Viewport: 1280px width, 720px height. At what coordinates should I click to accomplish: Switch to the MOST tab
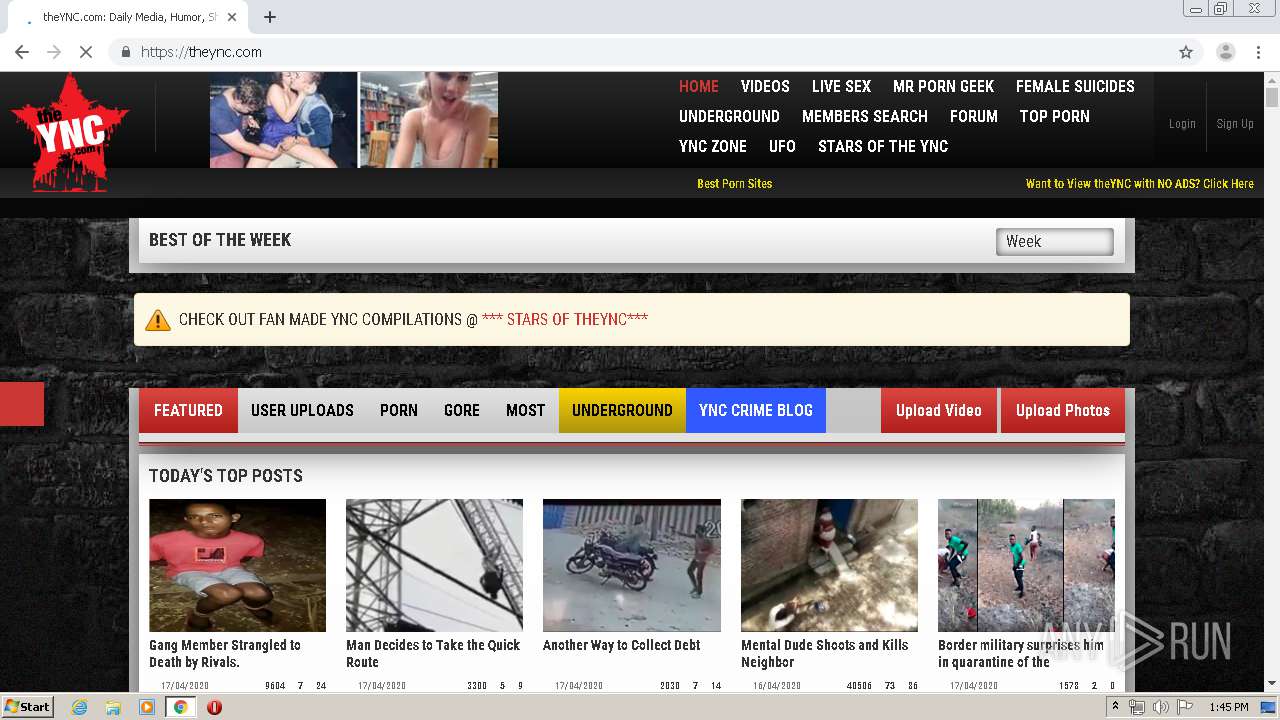coord(525,410)
